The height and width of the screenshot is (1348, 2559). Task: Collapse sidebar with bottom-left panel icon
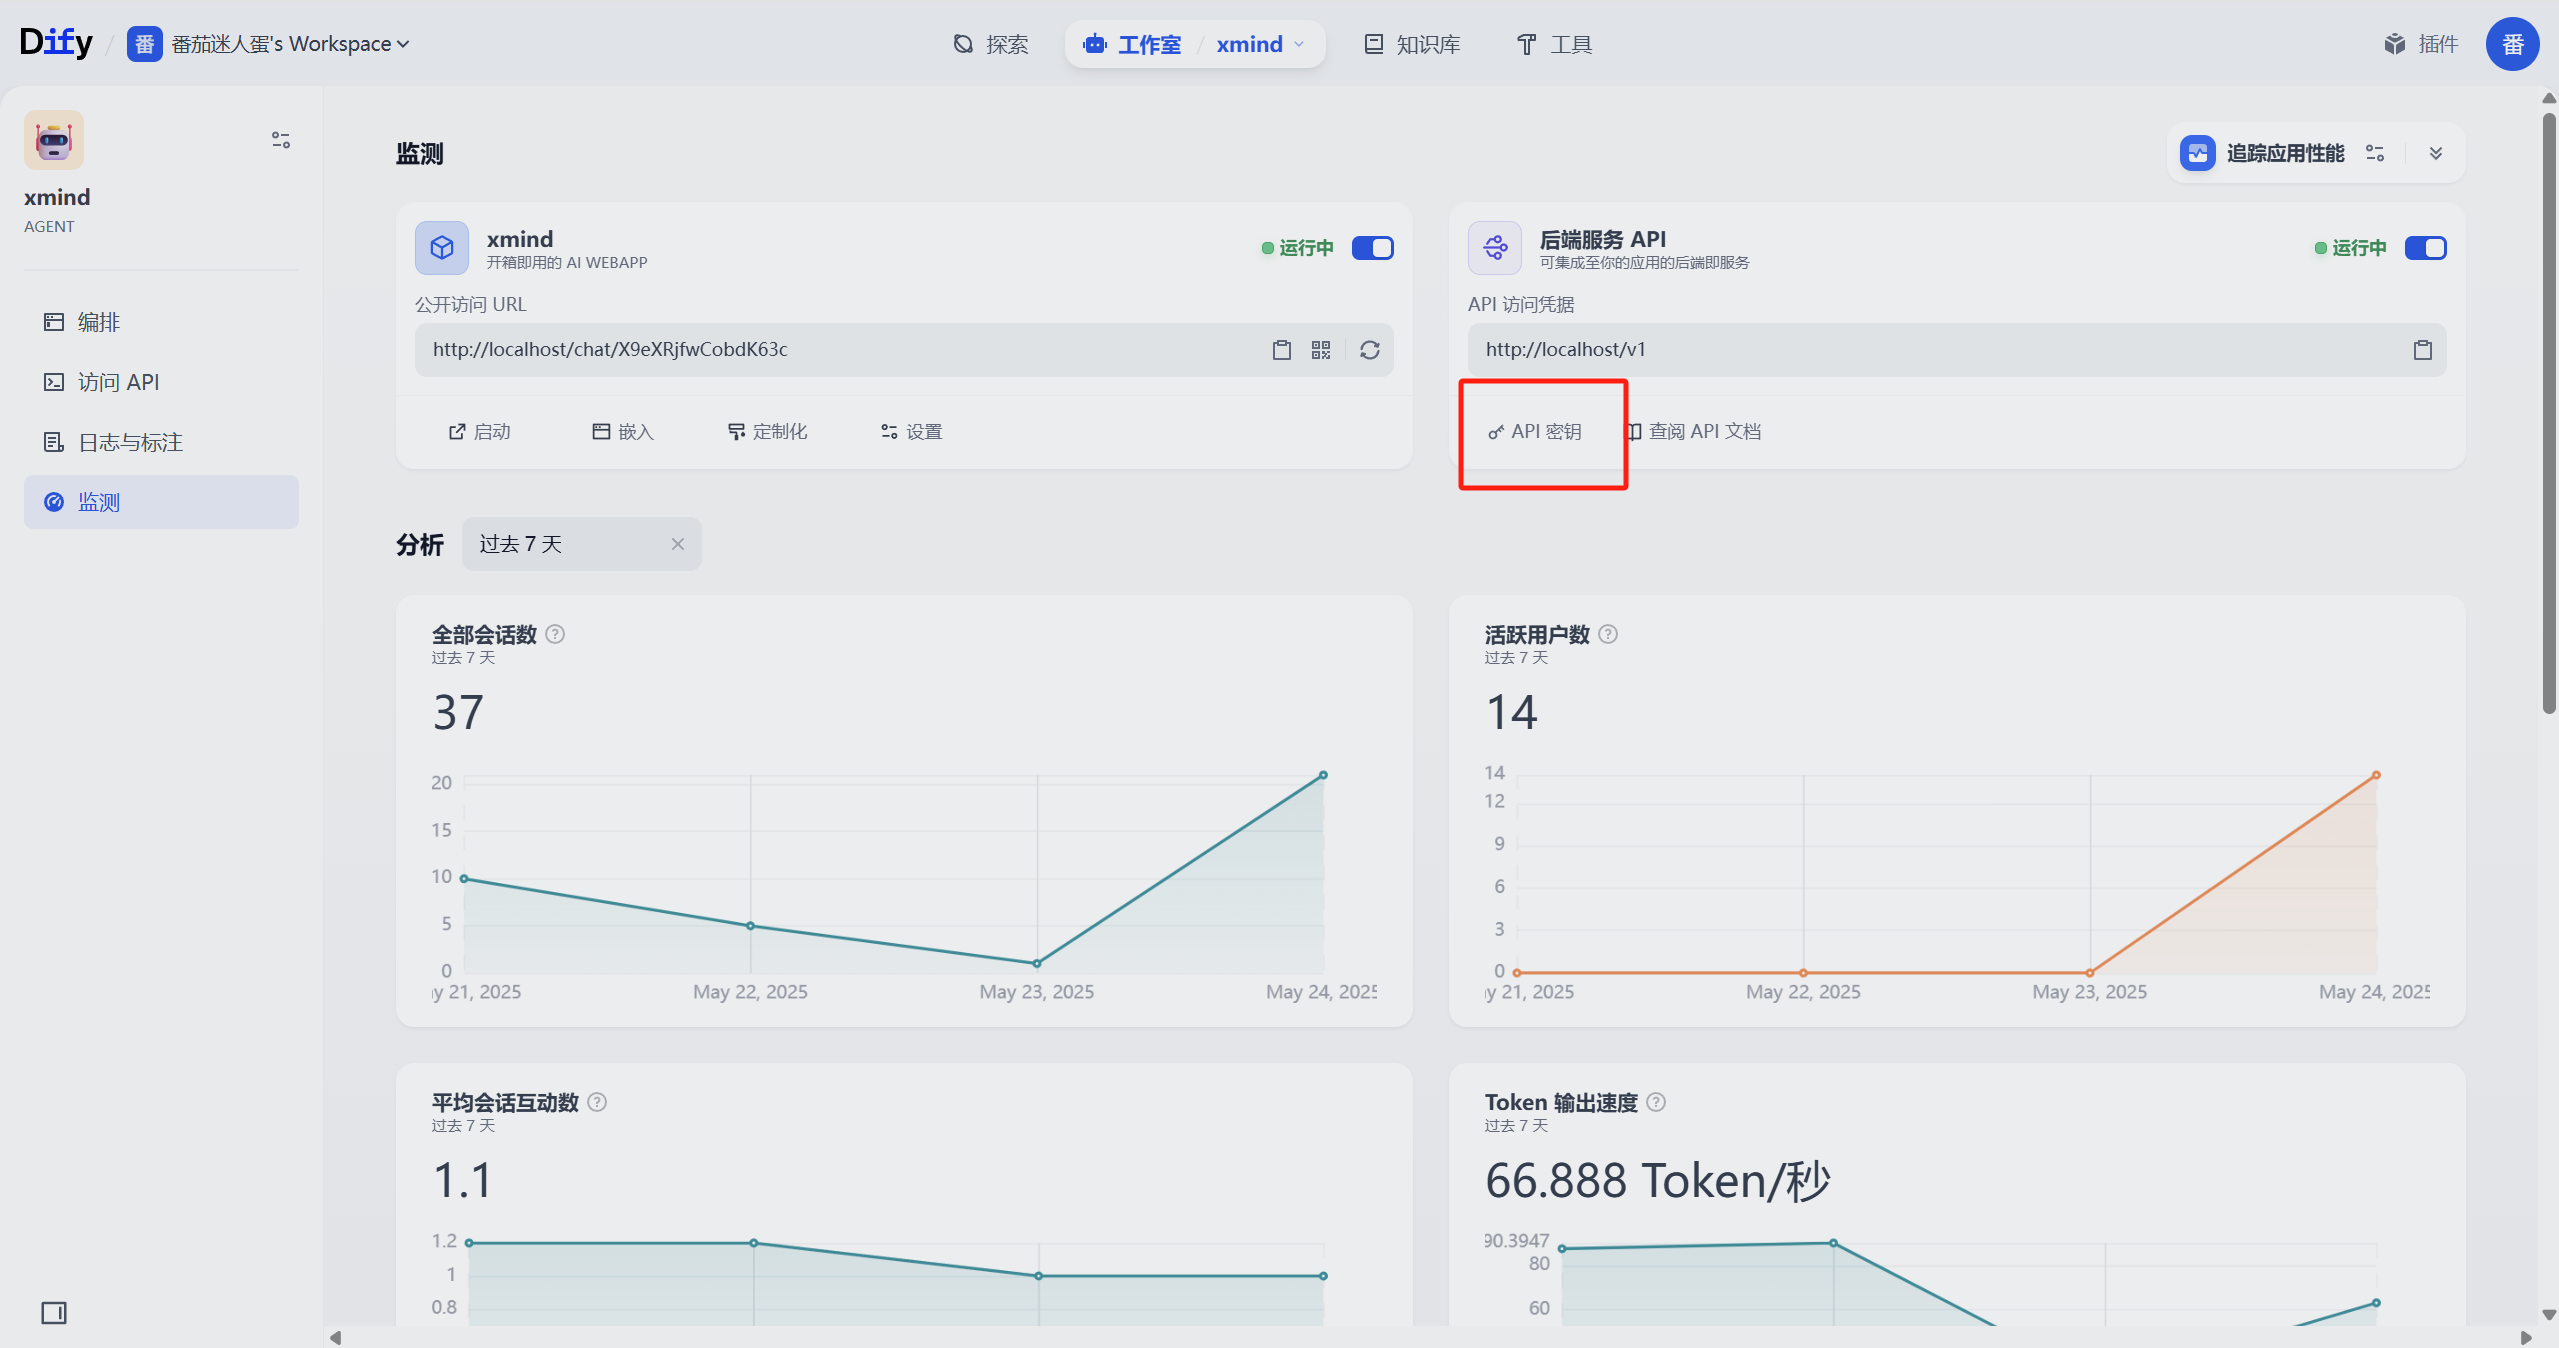point(54,1312)
